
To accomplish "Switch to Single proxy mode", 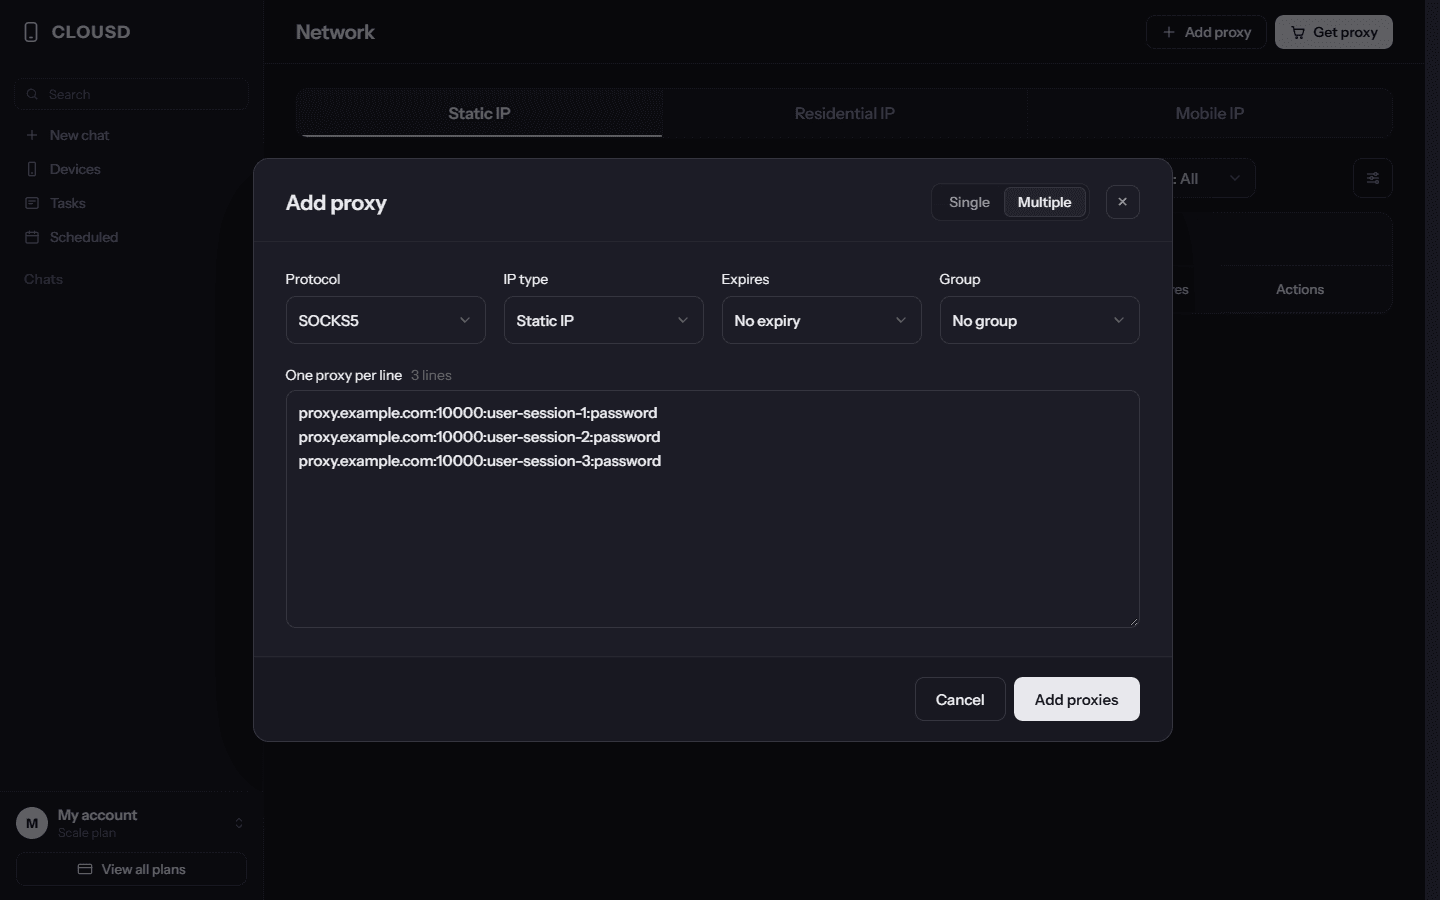I will click(969, 202).
